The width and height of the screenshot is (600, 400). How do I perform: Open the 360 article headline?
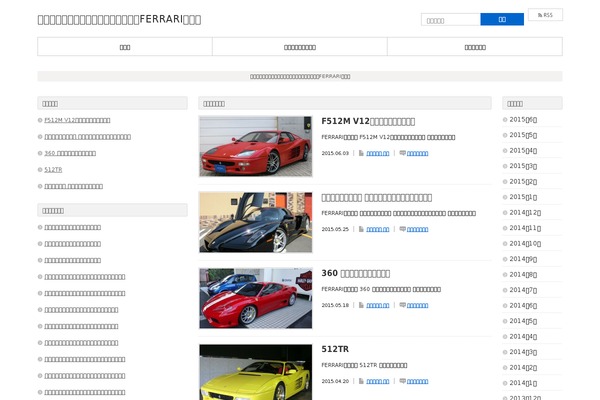(355, 273)
